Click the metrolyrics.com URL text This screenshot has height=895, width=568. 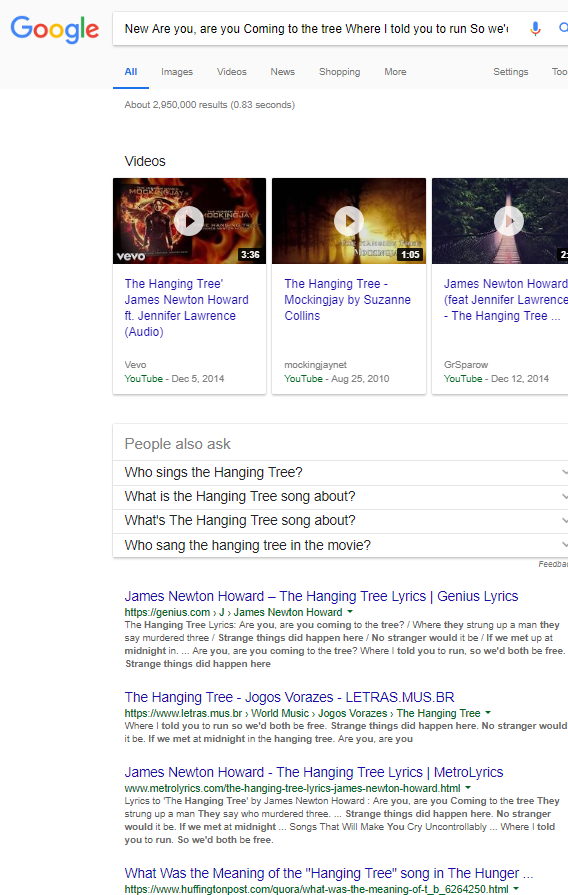pos(292,789)
